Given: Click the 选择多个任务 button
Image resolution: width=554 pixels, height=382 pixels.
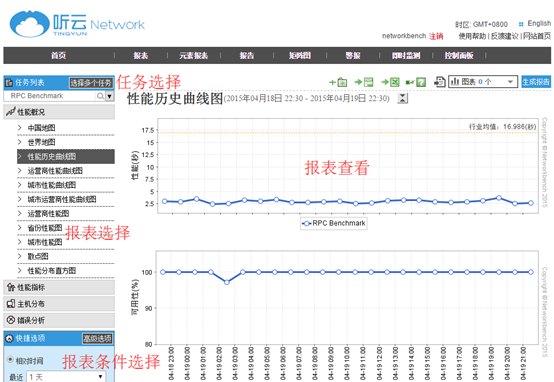Looking at the screenshot, I should coord(91,83).
